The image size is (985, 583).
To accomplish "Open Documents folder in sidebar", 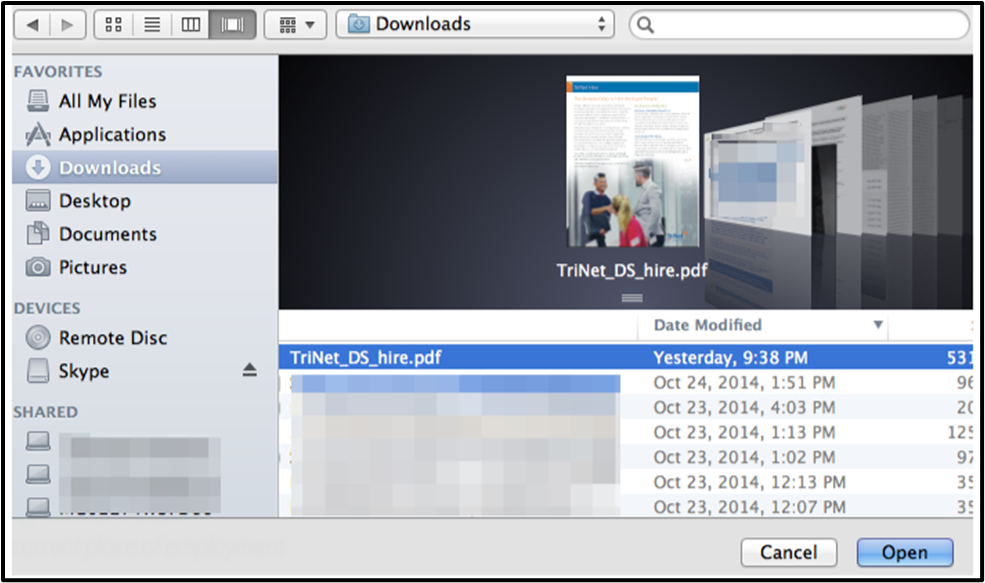I will [107, 234].
